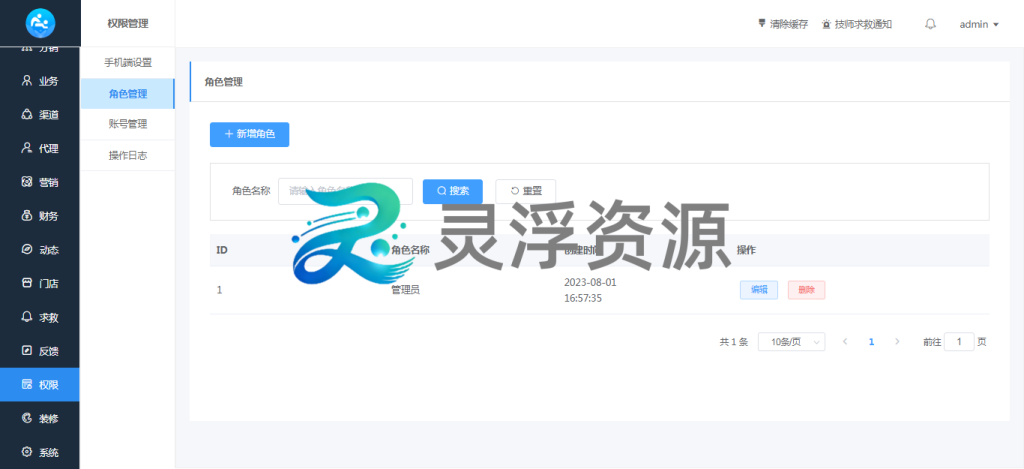
Task: Open the 求救 sidebar section
Action: [x=40, y=317]
